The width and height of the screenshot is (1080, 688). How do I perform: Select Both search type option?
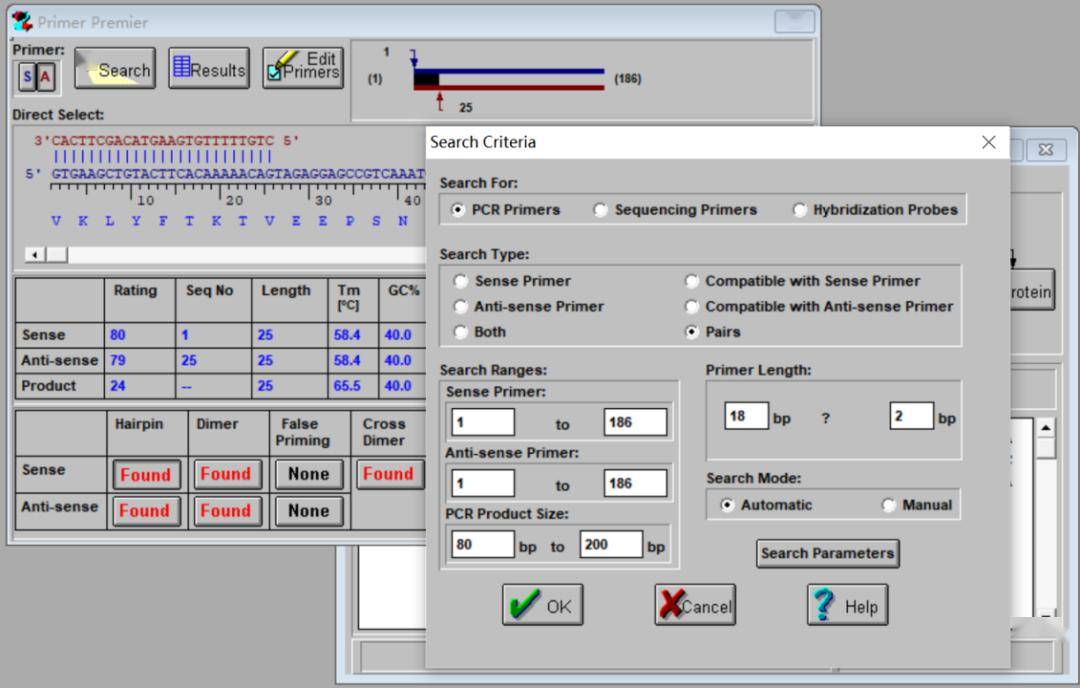[x=461, y=332]
